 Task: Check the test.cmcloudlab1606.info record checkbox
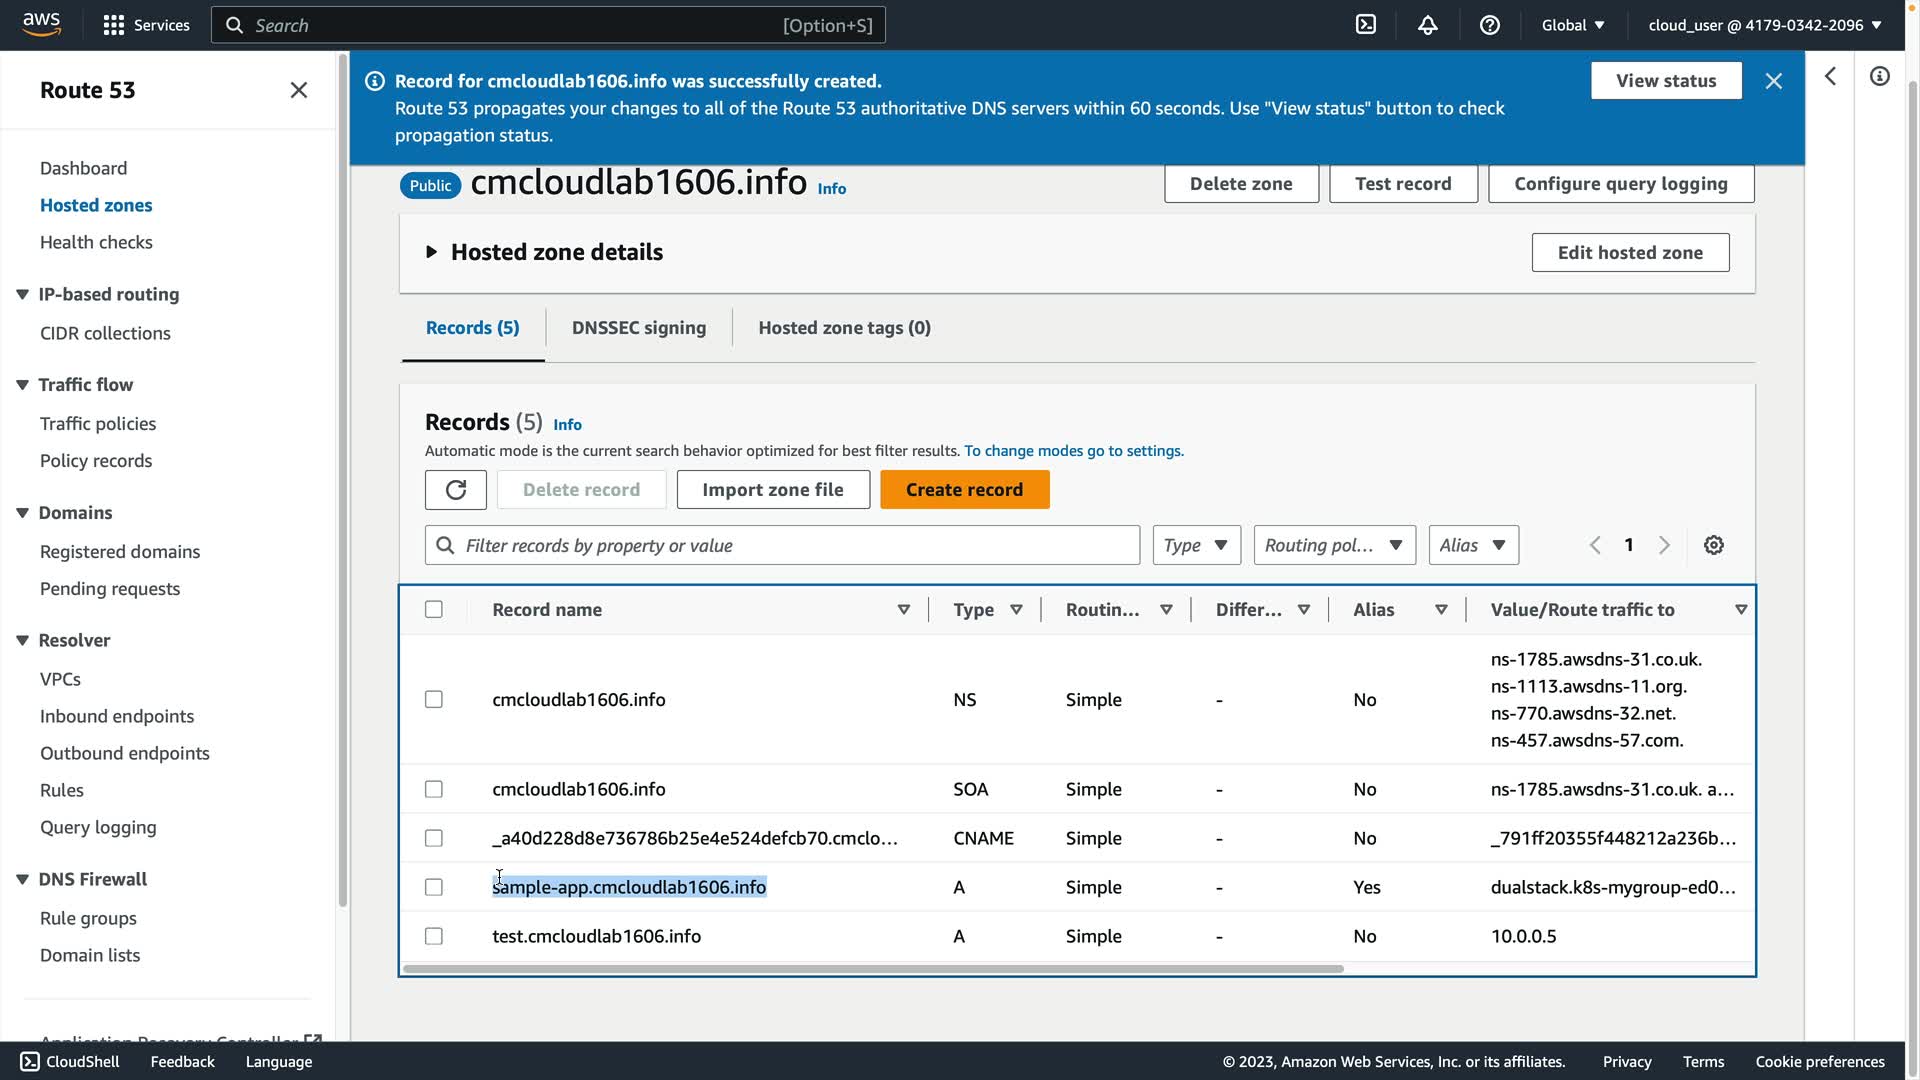click(x=434, y=936)
